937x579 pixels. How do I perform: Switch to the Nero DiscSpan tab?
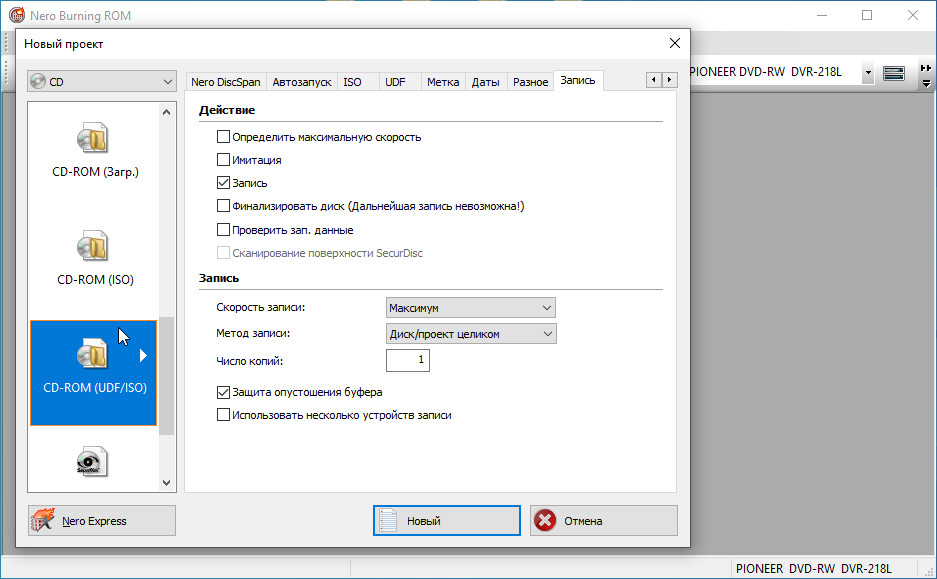click(x=226, y=82)
